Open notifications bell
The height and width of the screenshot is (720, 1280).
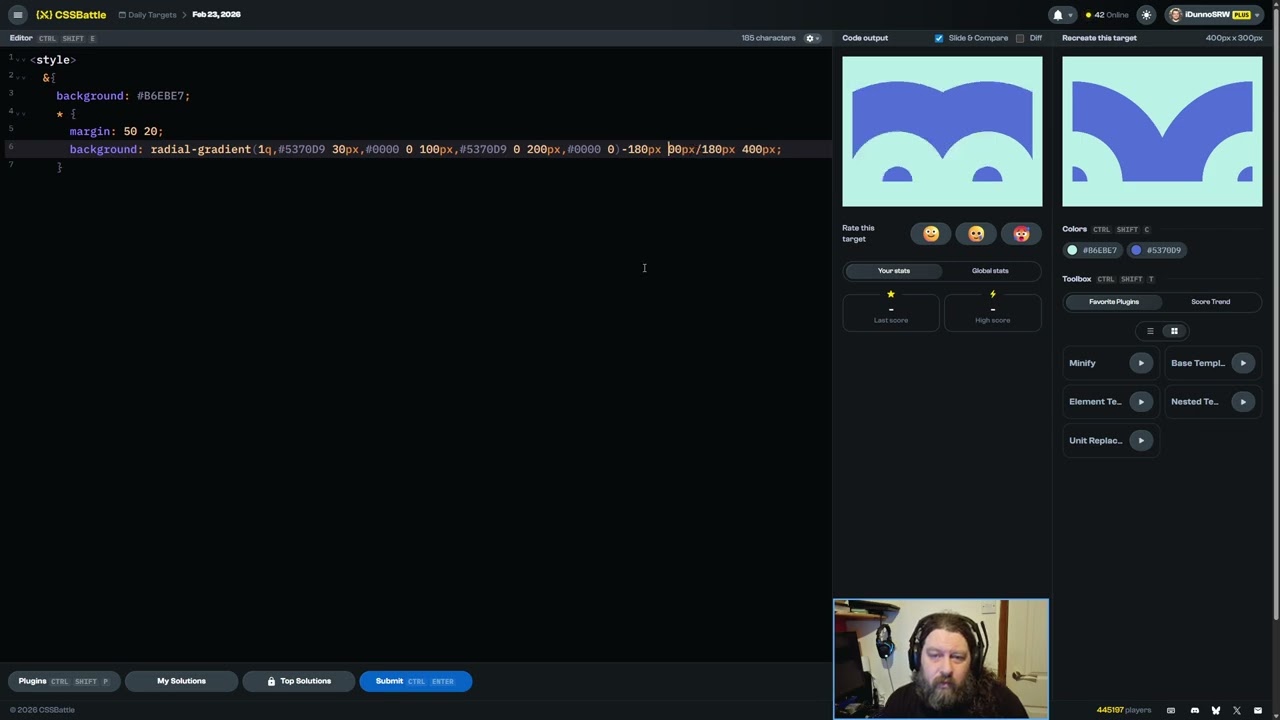click(x=1057, y=15)
